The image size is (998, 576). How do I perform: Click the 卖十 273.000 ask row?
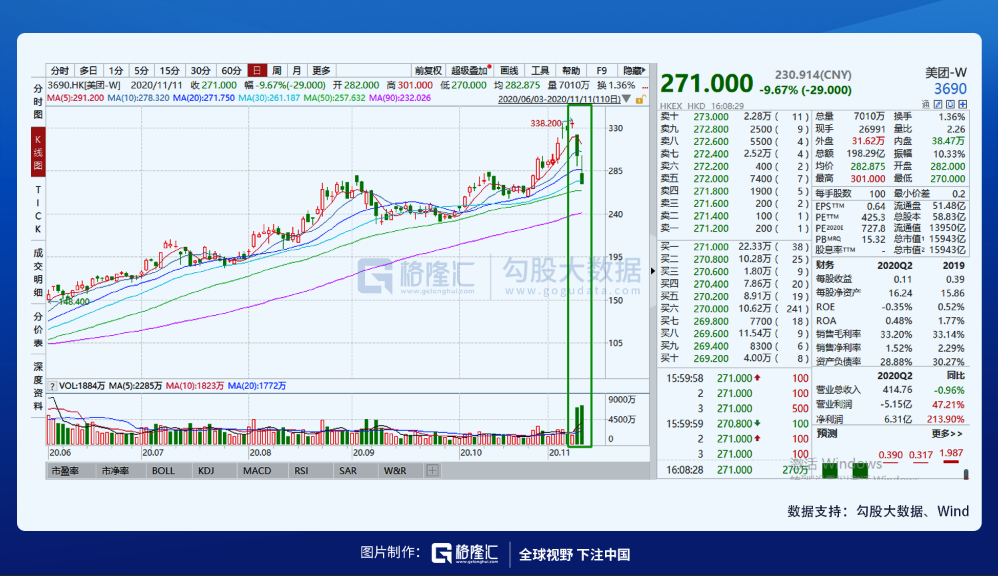[x=734, y=116]
